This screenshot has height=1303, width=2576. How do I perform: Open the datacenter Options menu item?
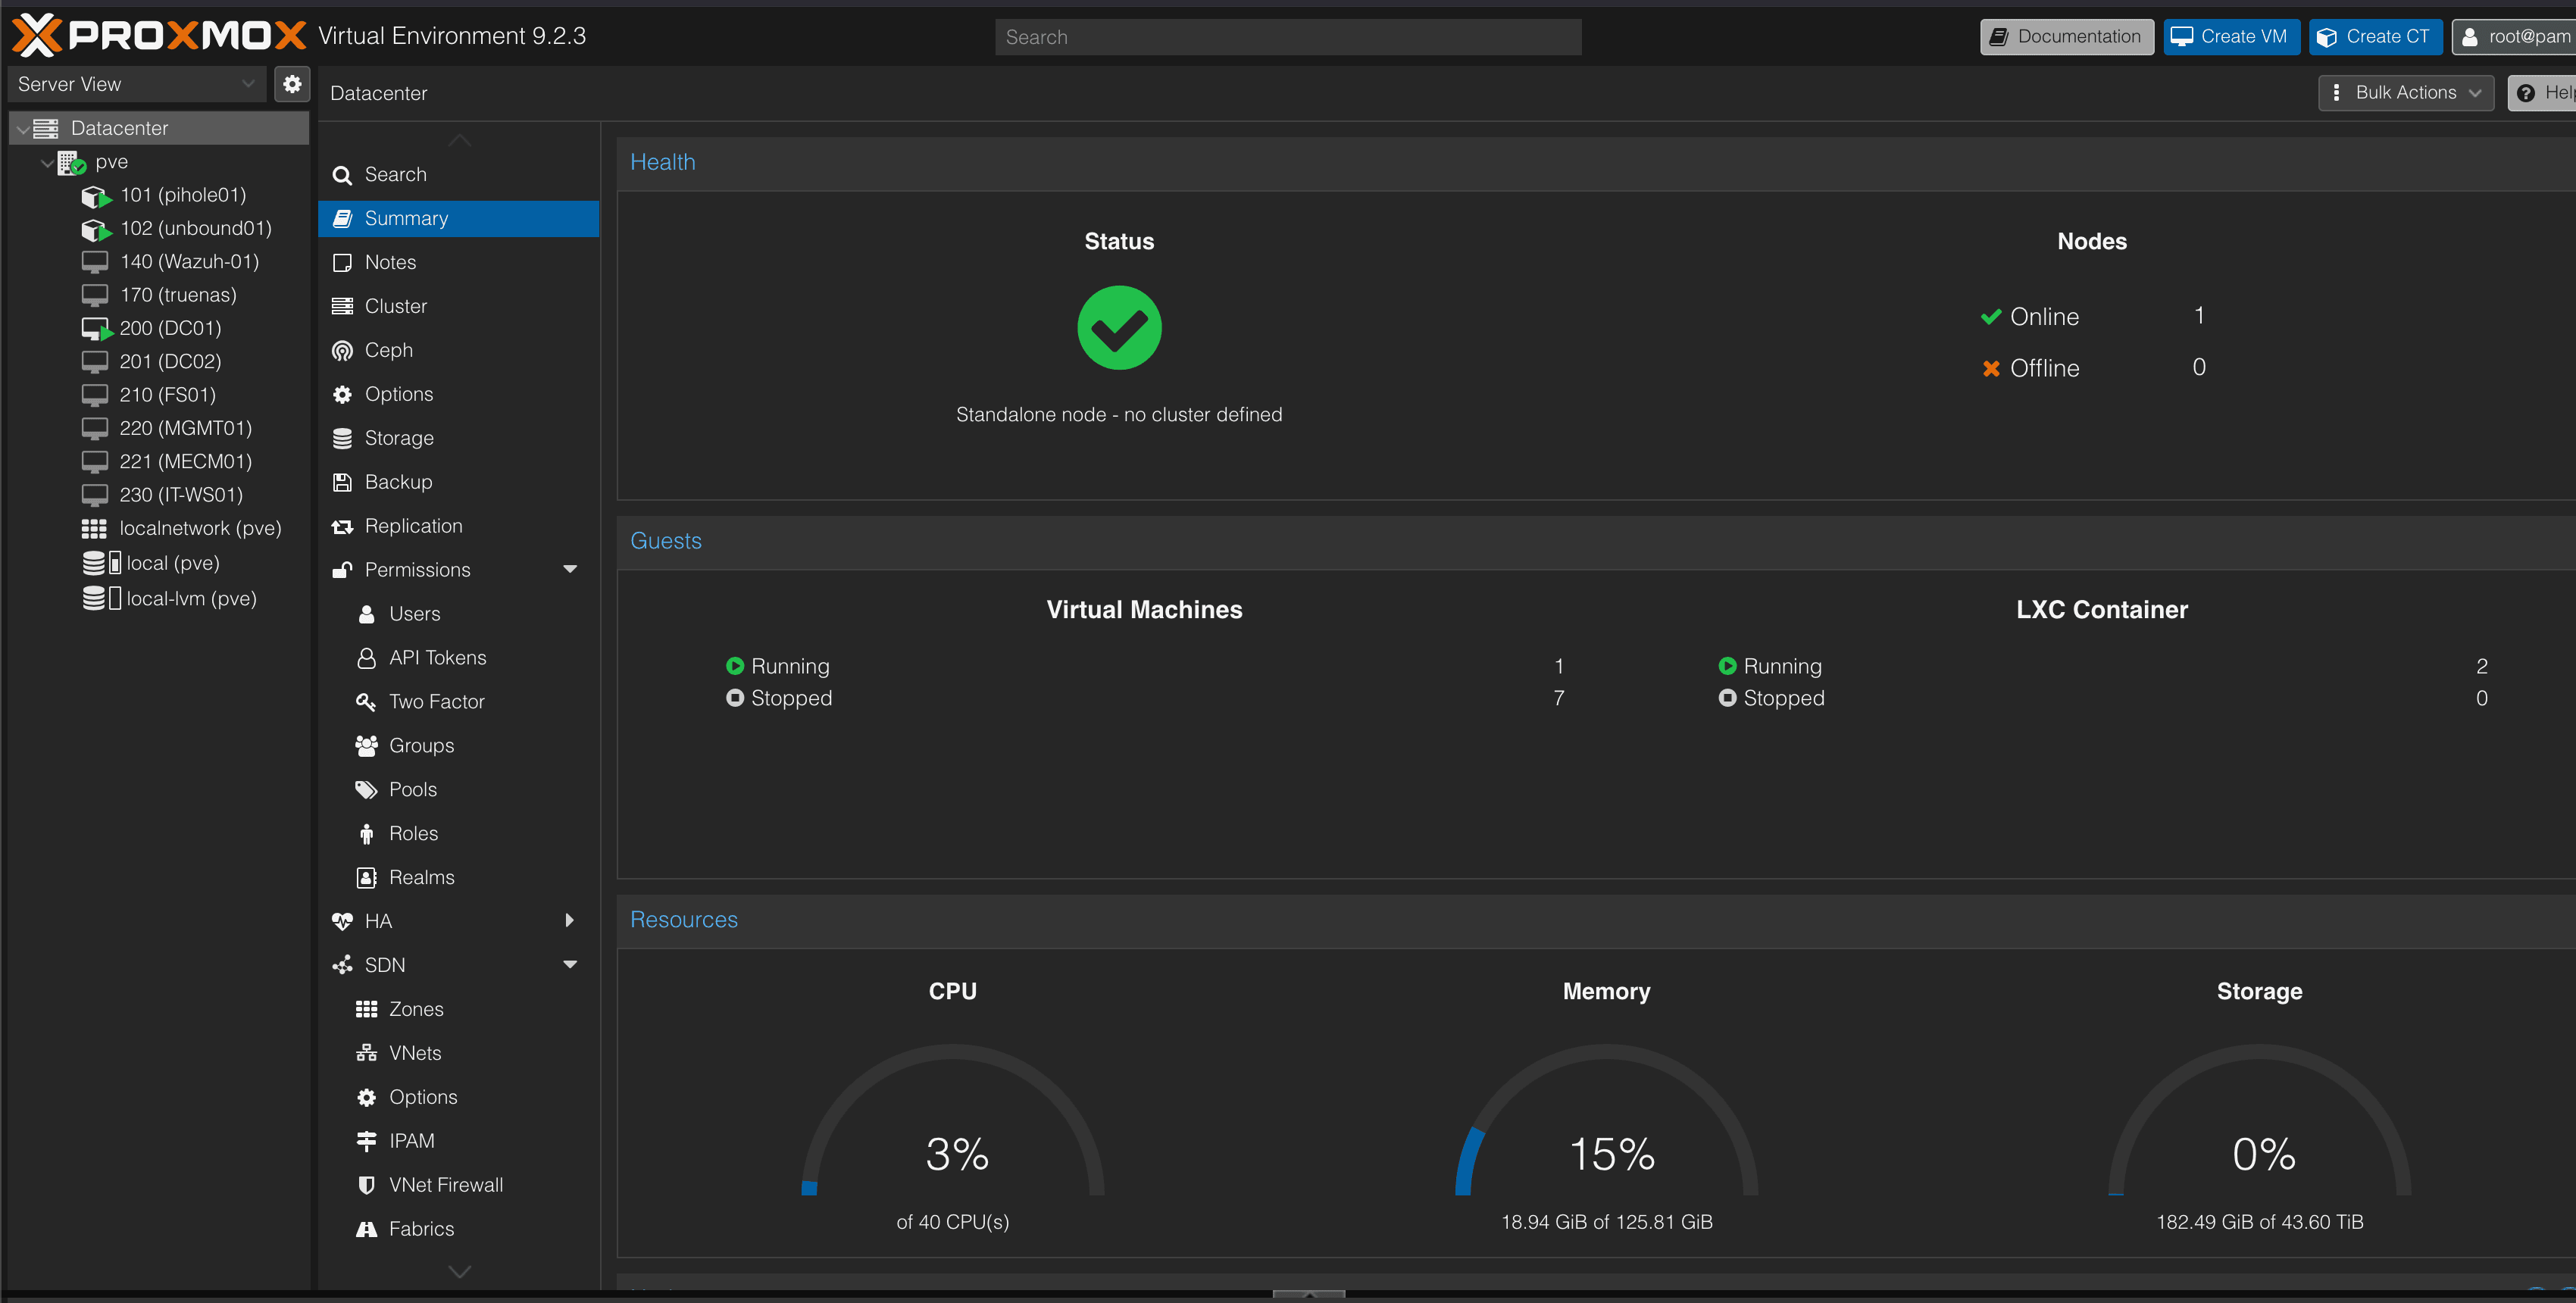[458, 394]
